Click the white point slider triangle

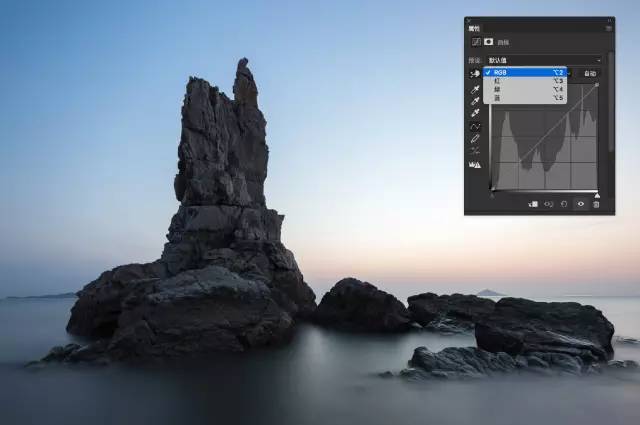point(597,194)
